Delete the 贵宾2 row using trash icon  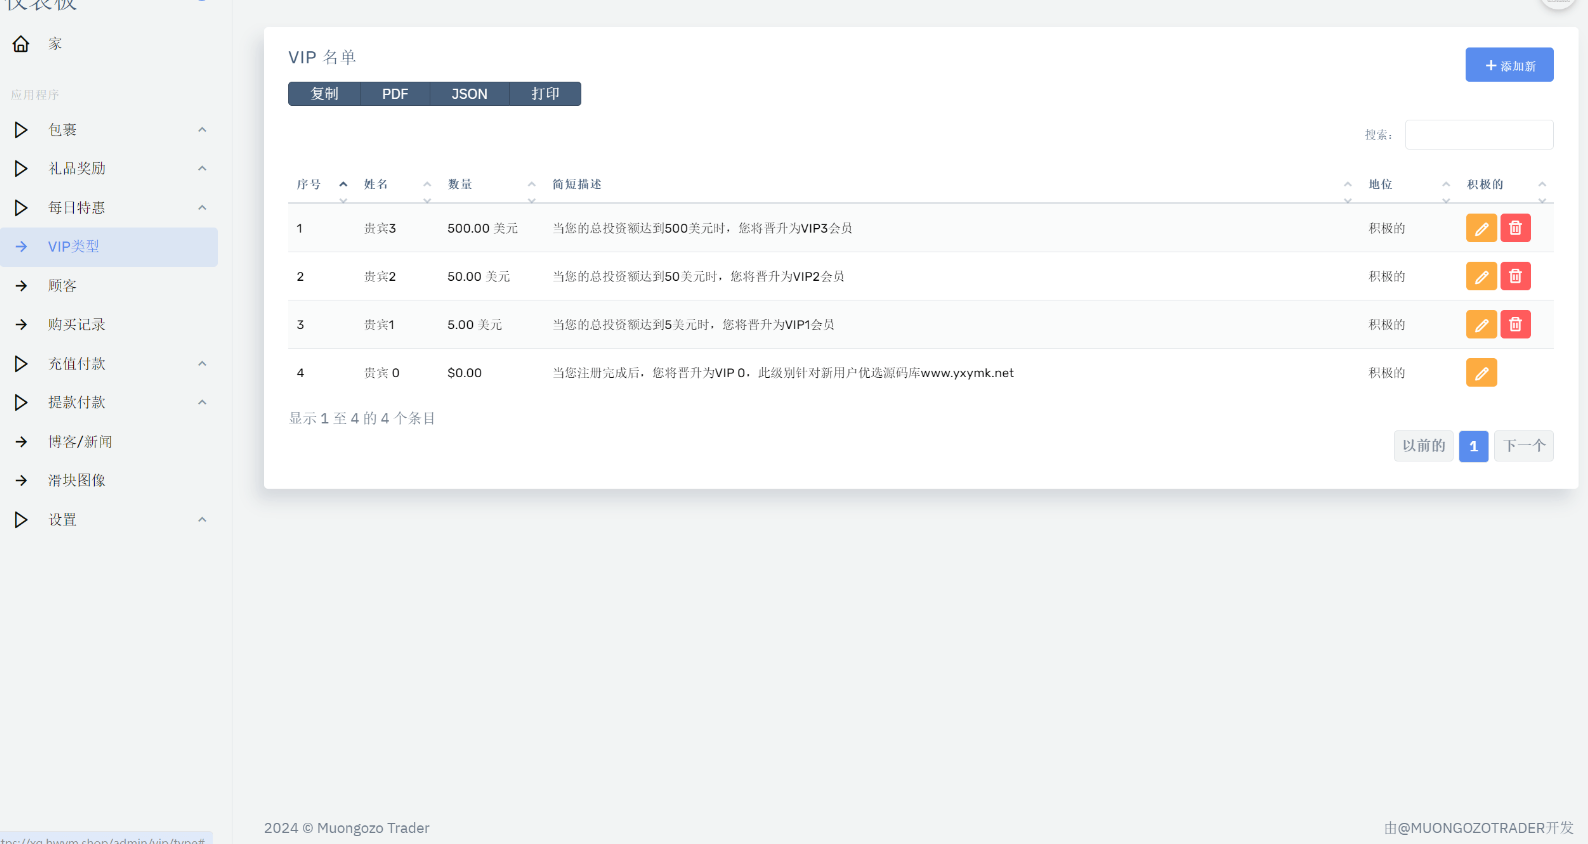1515,276
